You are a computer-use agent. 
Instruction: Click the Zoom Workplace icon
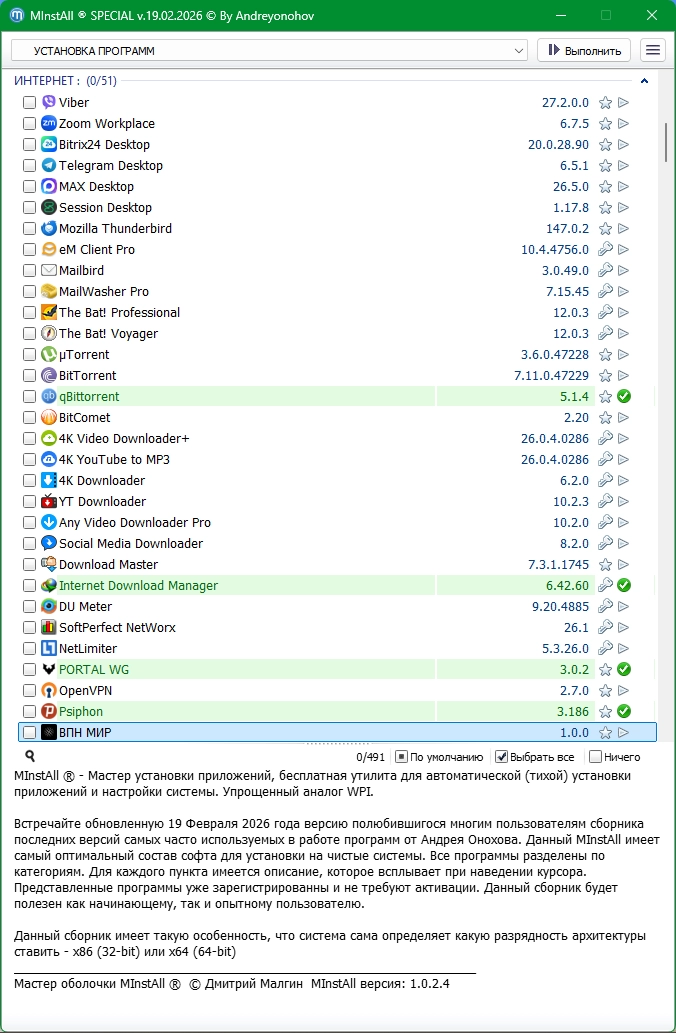point(49,123)
